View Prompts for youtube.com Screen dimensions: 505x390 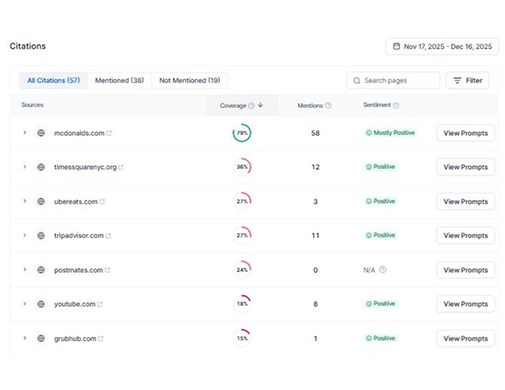click(465, 304)
